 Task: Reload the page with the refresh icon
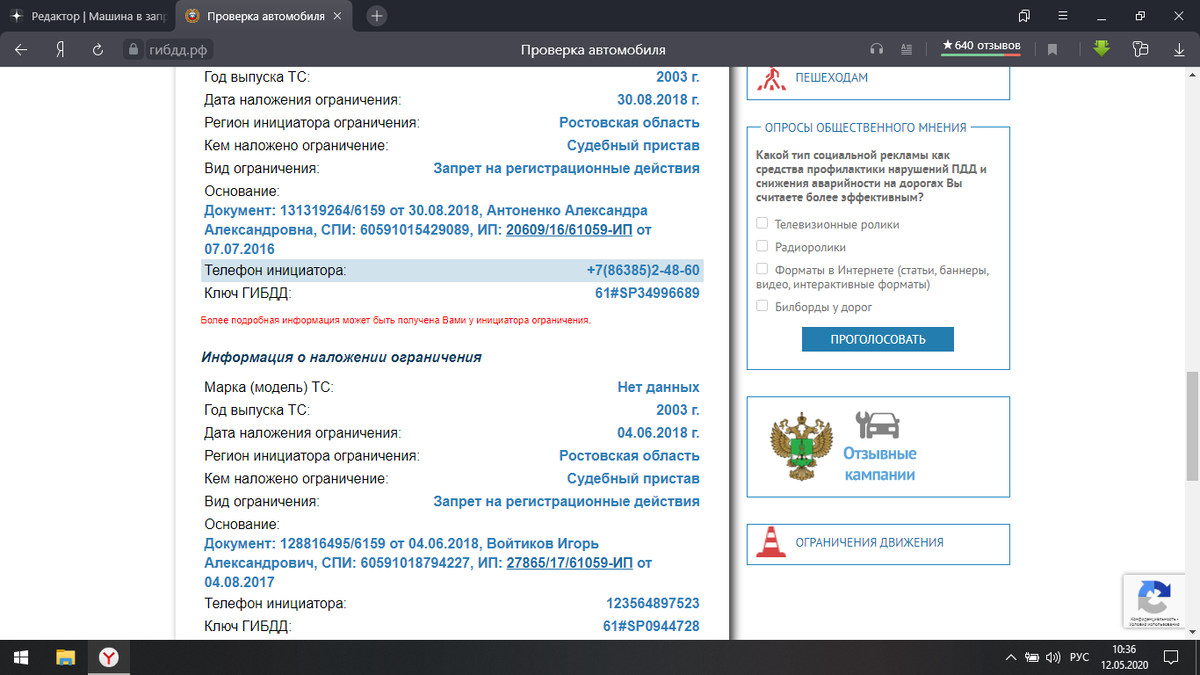98,49
